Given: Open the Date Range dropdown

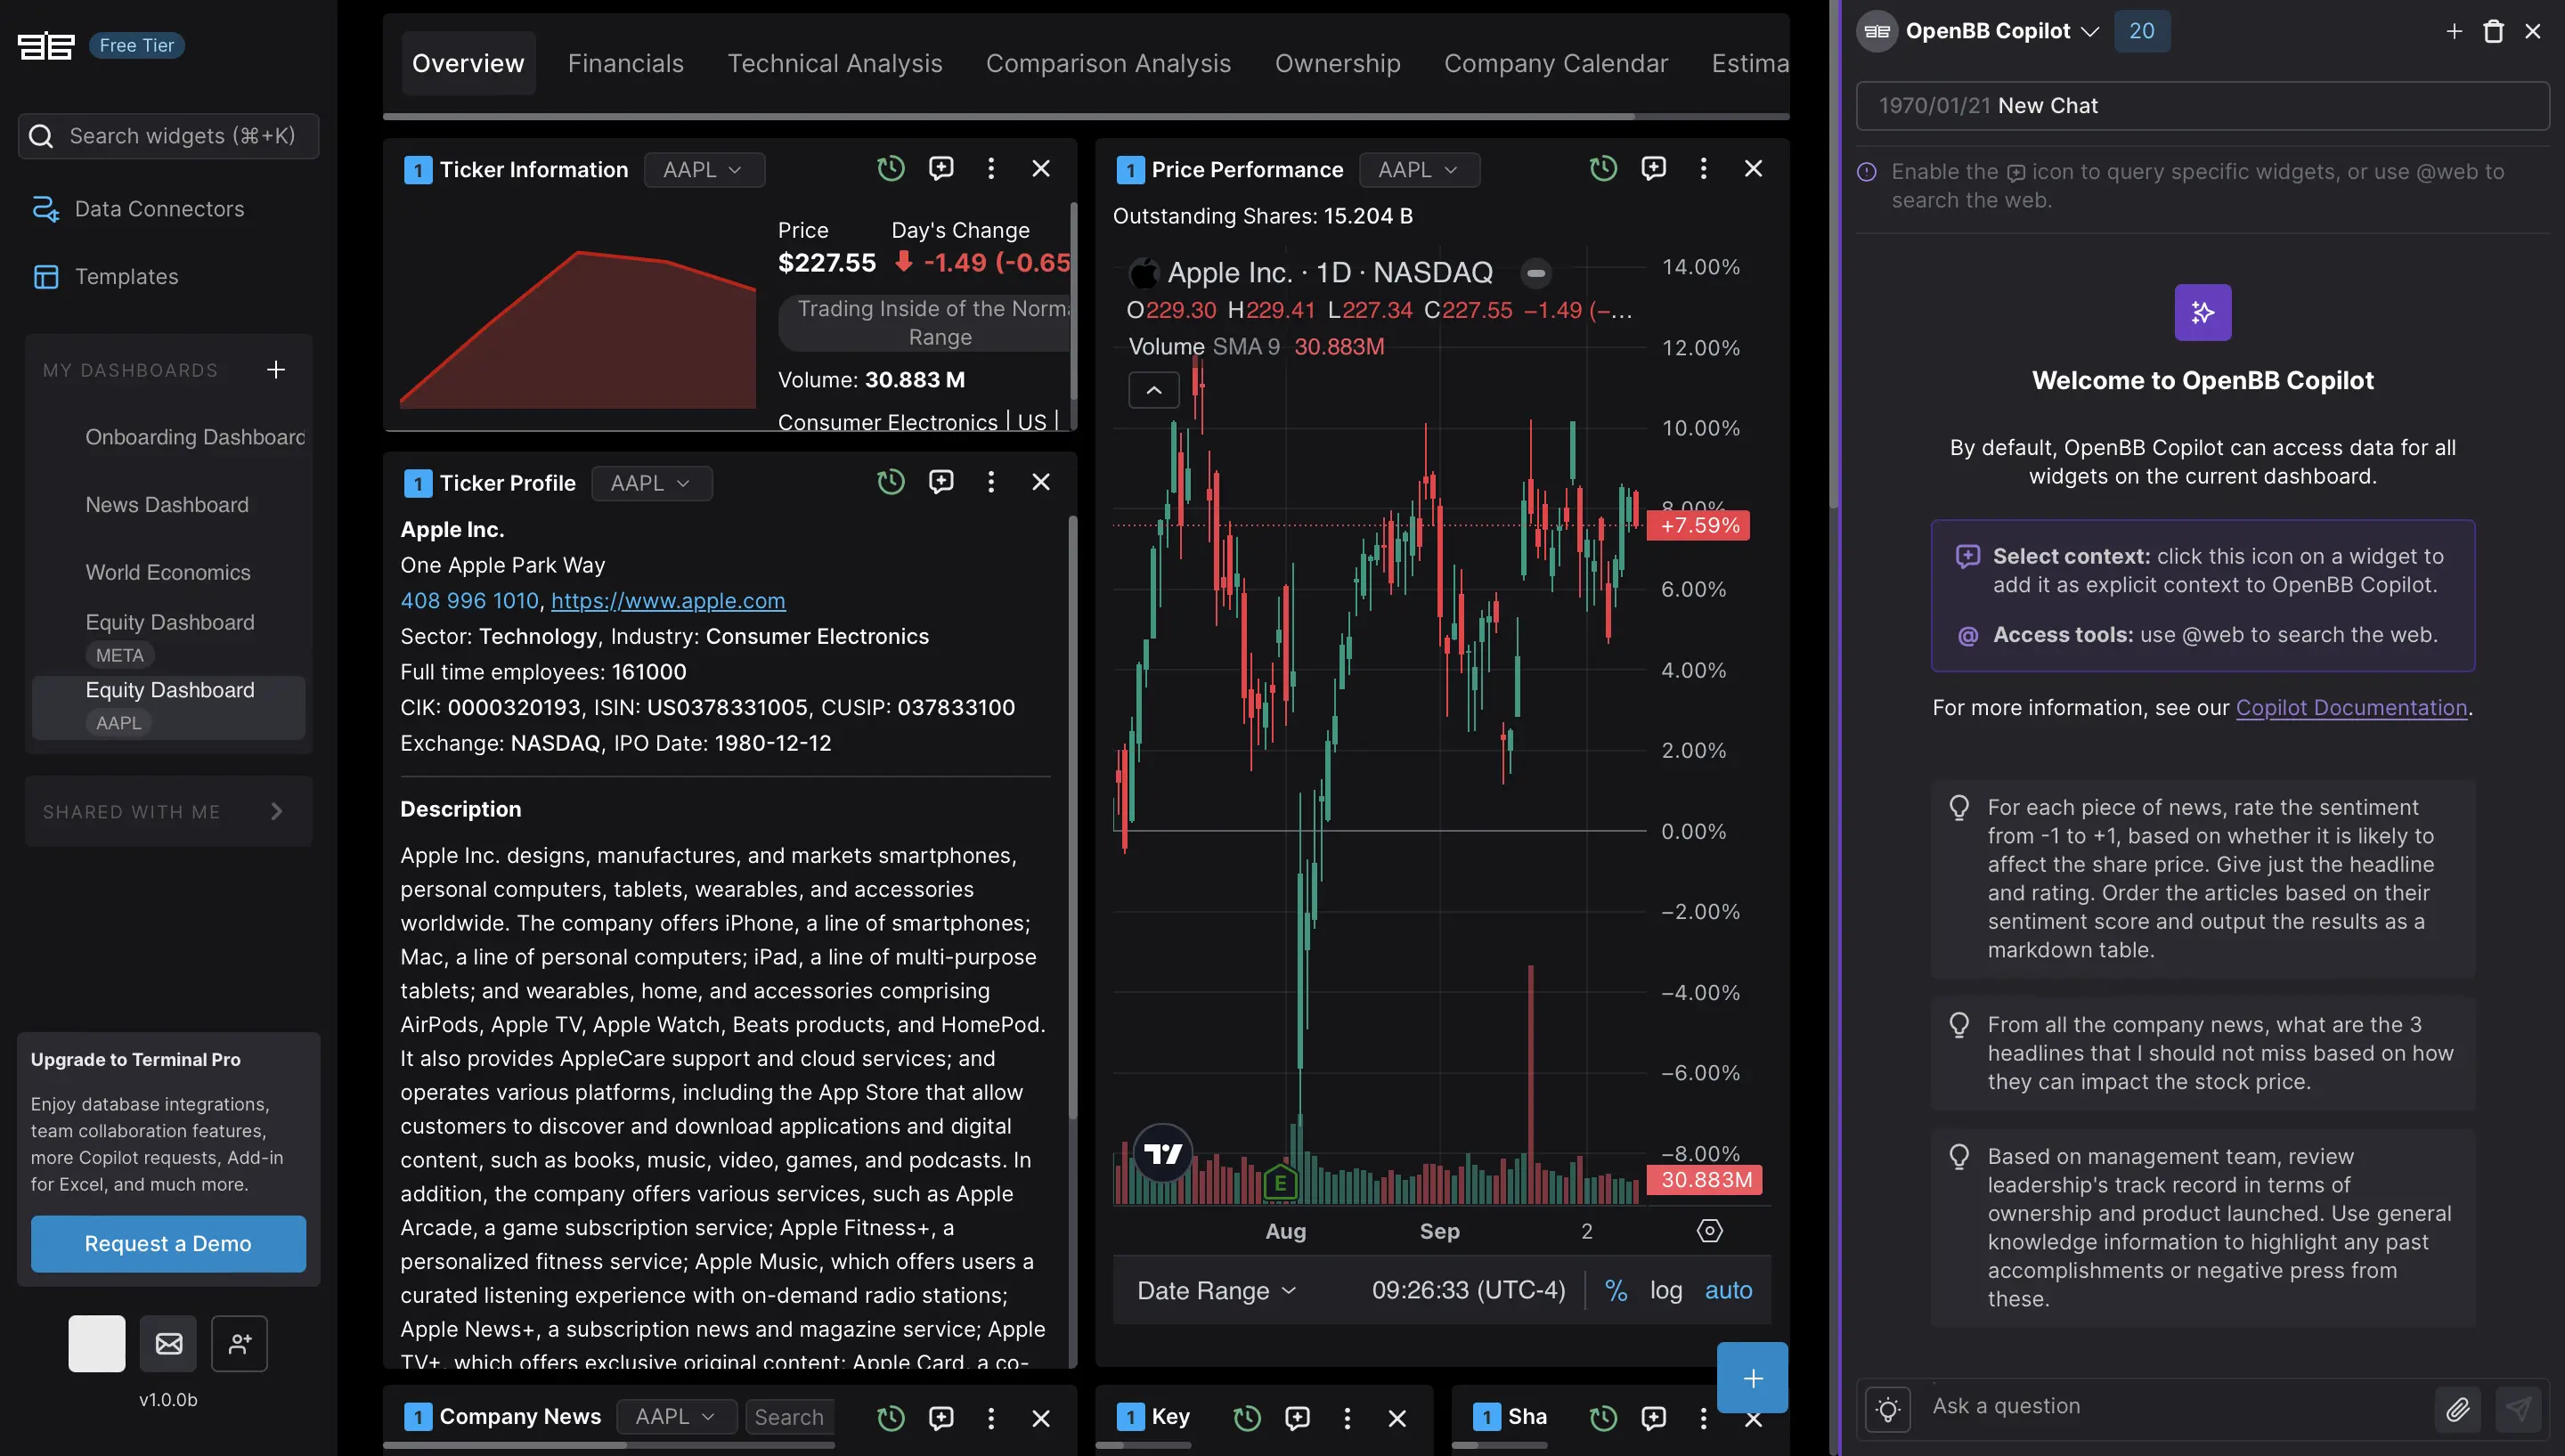Looking at the screenshot, I should pyautogui.click(x=1216, y=1290).
